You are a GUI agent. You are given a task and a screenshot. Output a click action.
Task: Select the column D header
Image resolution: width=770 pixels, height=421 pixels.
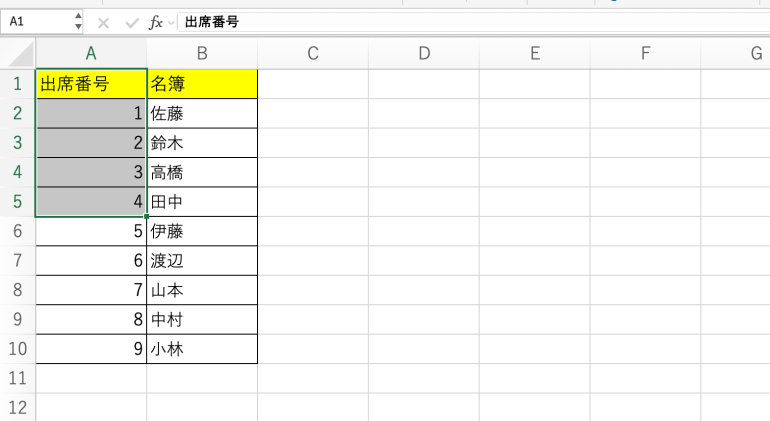[x=423, y=54]
